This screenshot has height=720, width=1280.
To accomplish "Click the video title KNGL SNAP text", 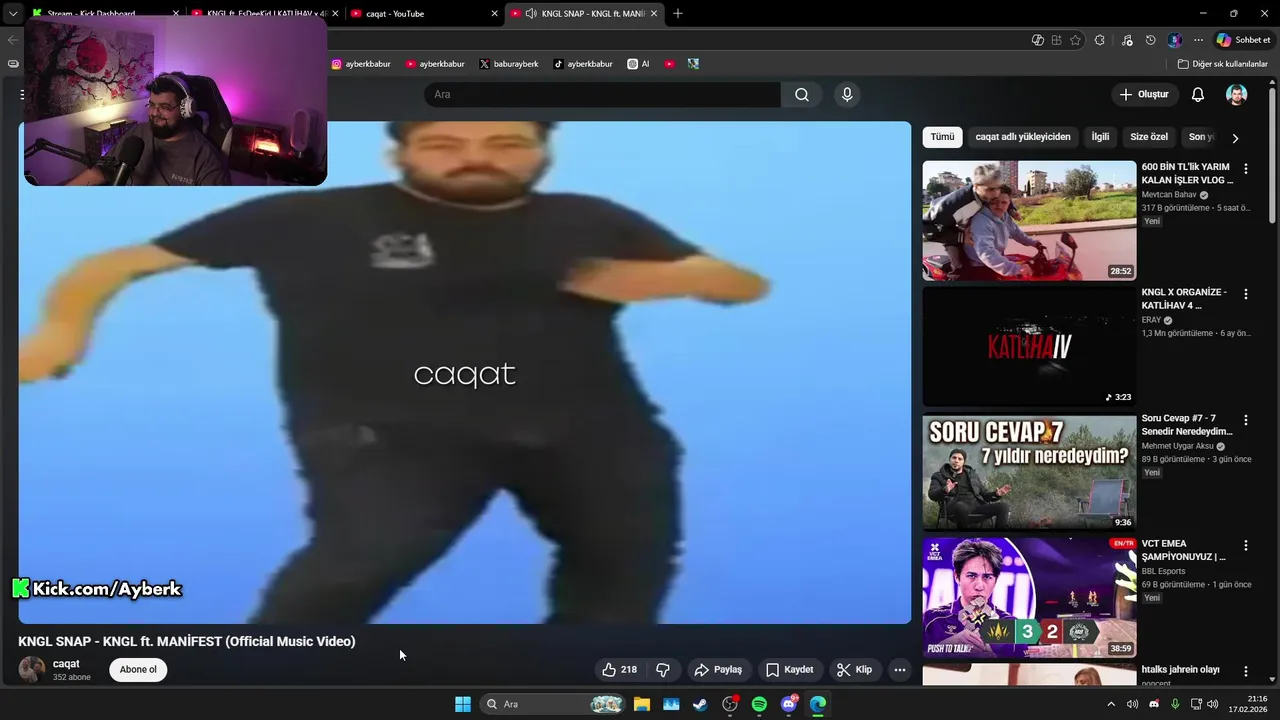I will [186, 641].
